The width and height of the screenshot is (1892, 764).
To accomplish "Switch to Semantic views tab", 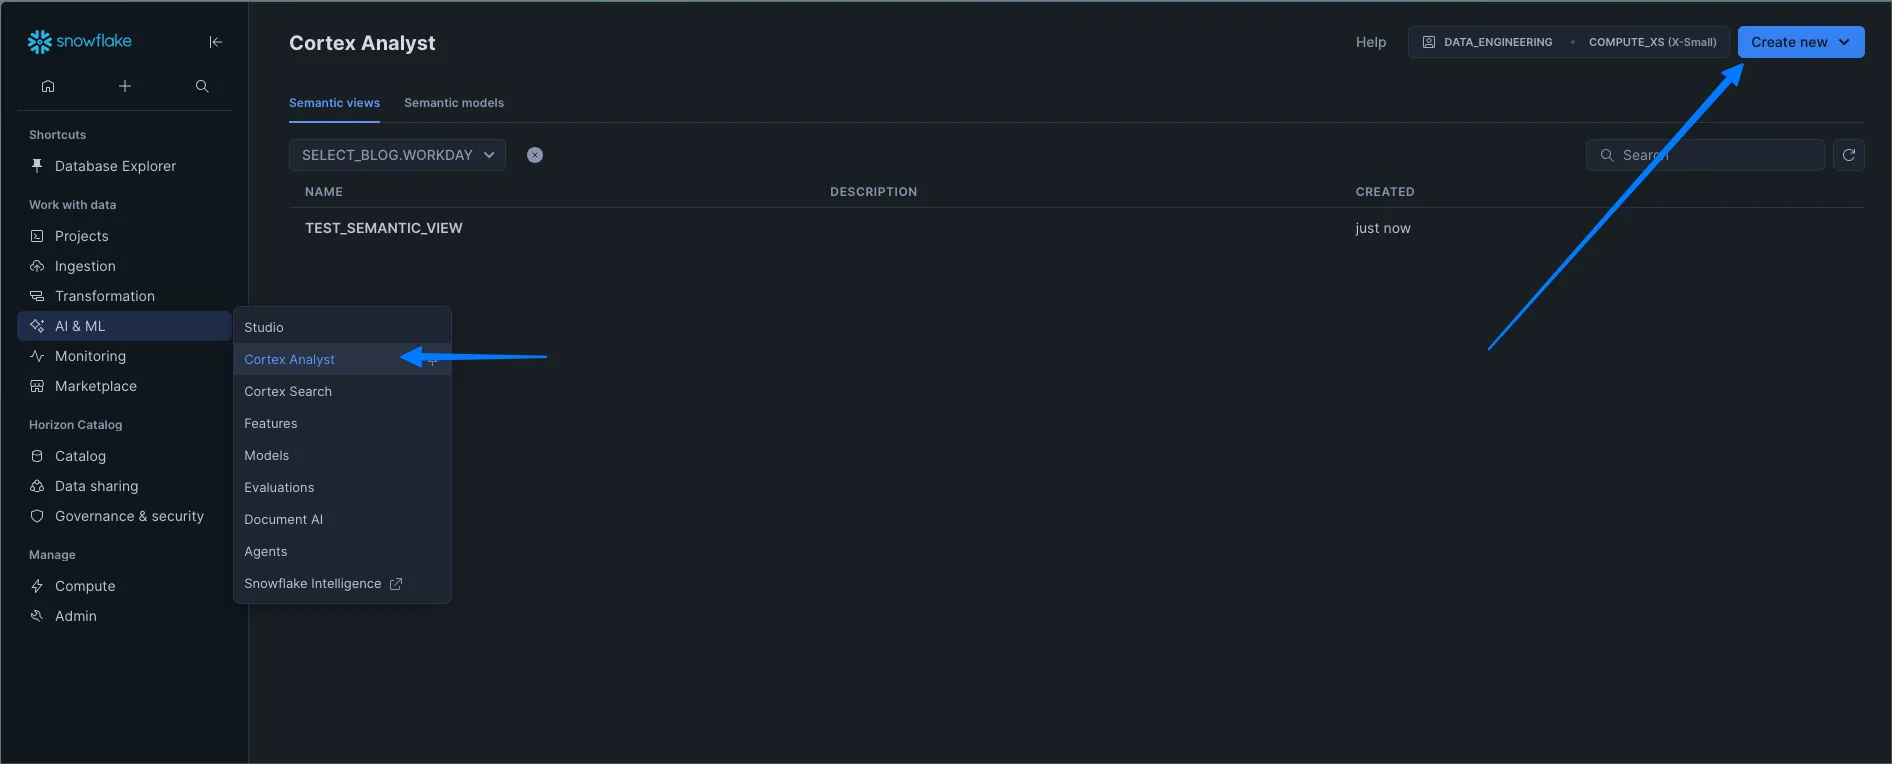I will 334,103.
